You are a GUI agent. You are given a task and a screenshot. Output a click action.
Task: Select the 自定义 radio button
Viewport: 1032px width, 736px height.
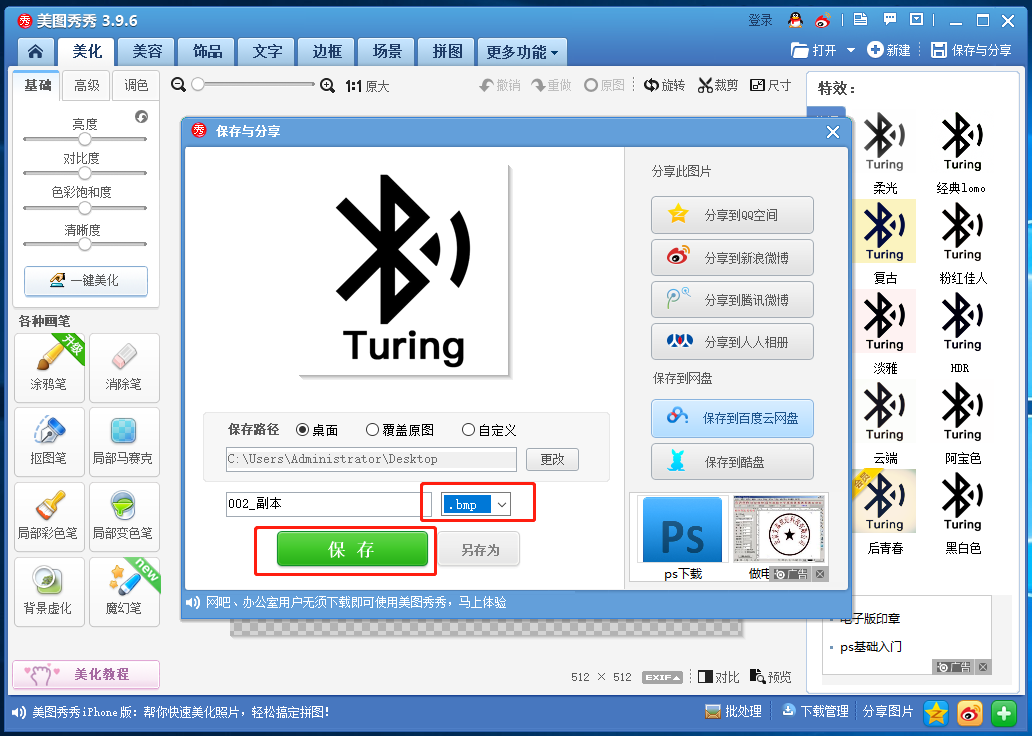point(468,430)
